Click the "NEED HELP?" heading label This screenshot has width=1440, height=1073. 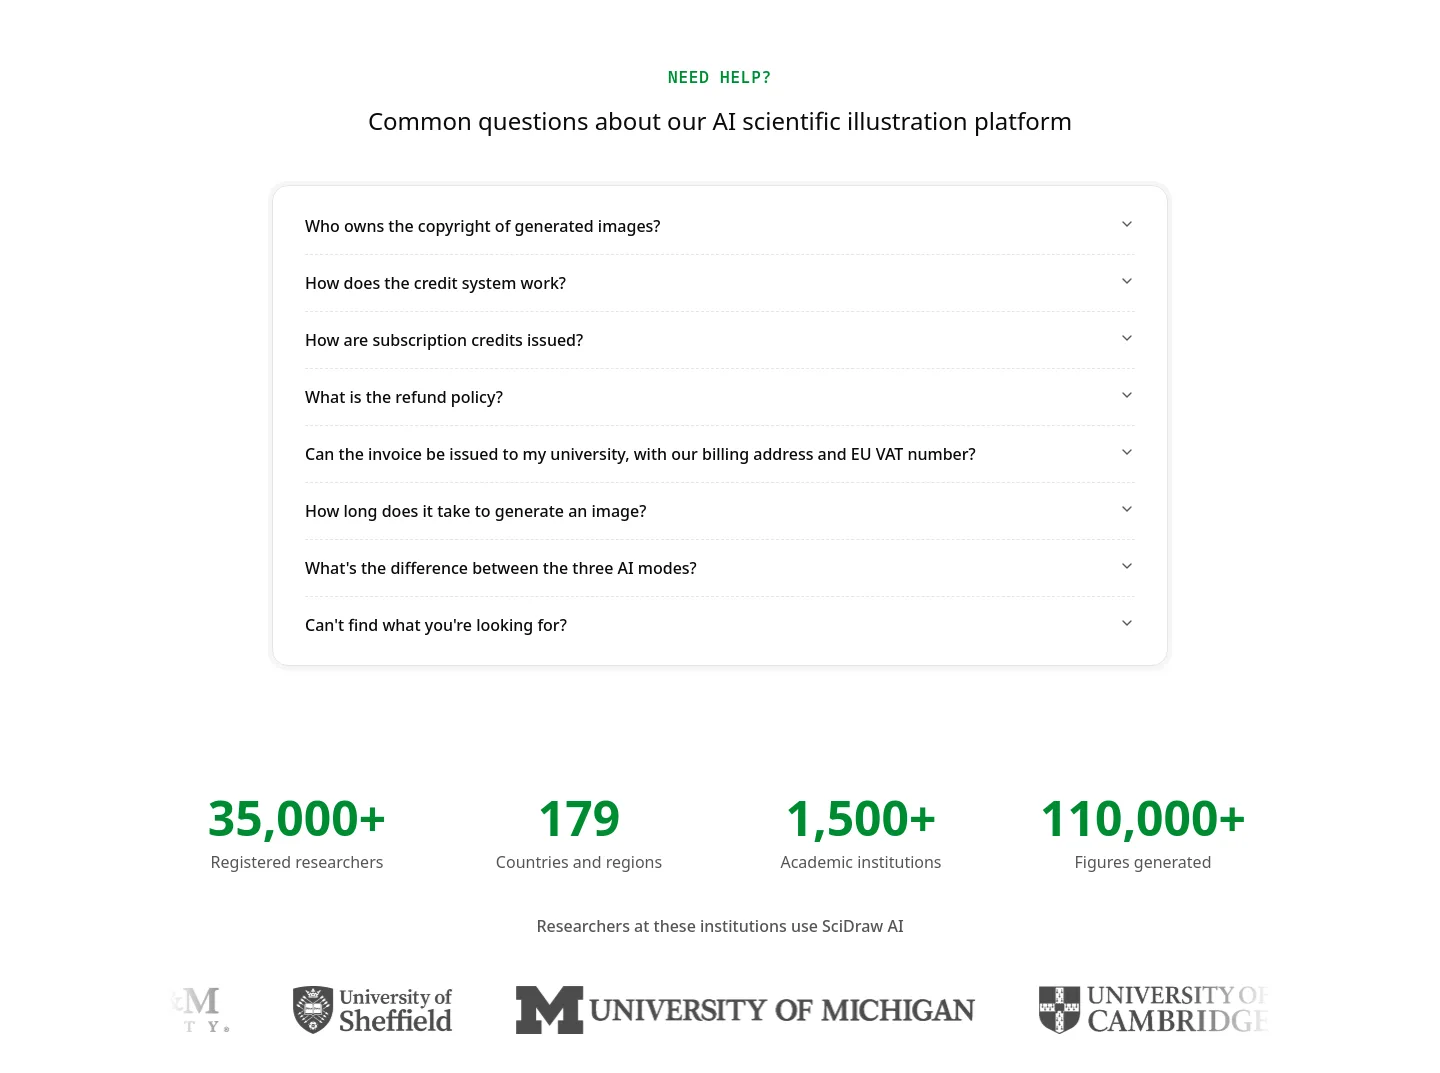click(x=720, y=78)
